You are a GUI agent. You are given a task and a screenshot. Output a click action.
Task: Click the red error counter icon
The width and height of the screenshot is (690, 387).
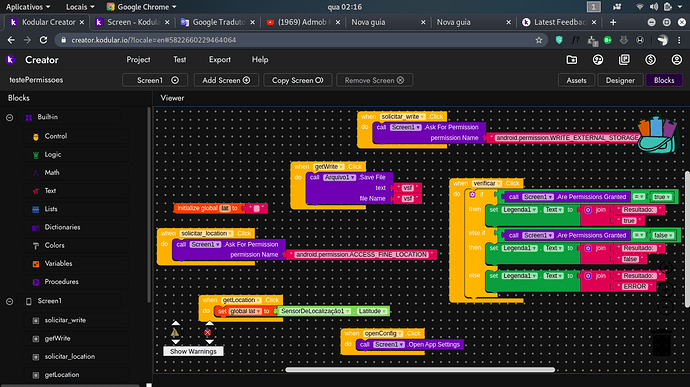point(207,332)
